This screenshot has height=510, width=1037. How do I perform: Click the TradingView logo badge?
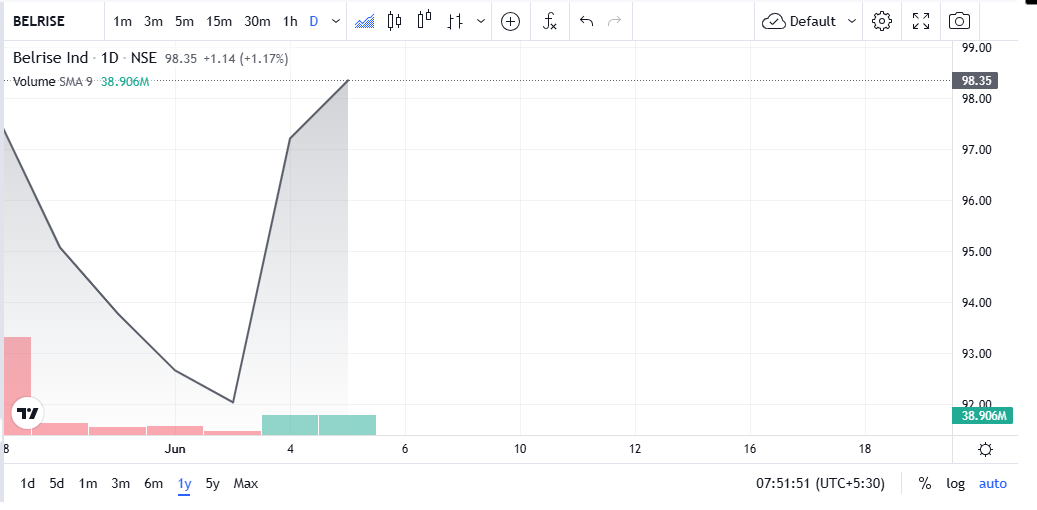tap(28, 414)
